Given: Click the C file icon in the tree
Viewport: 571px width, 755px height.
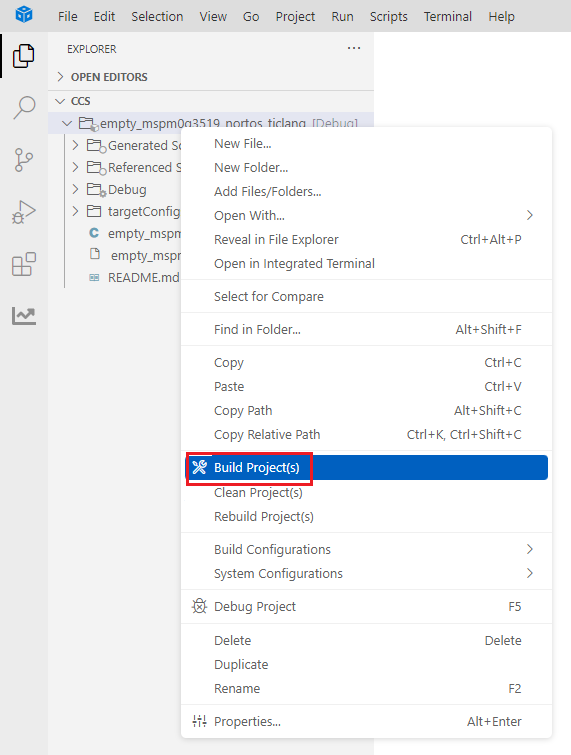Looking at the screenshot, I should (94, 233).
